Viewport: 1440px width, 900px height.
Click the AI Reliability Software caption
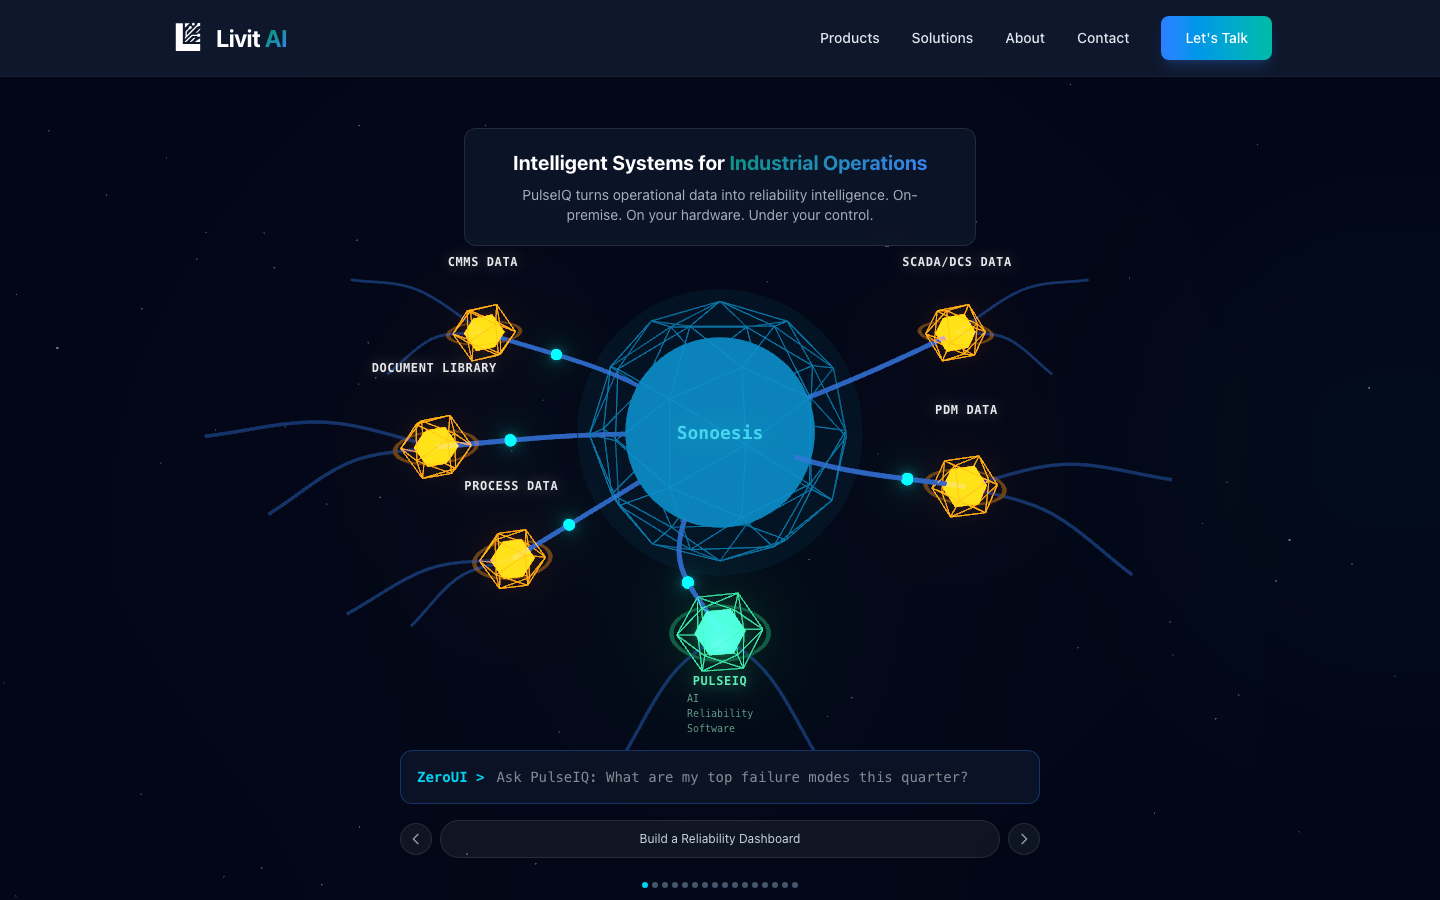[x=720, y=713]
